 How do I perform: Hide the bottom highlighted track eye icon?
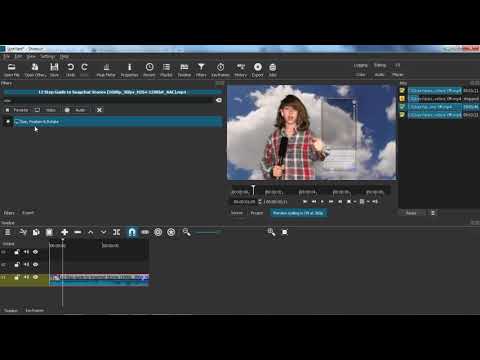35,277
